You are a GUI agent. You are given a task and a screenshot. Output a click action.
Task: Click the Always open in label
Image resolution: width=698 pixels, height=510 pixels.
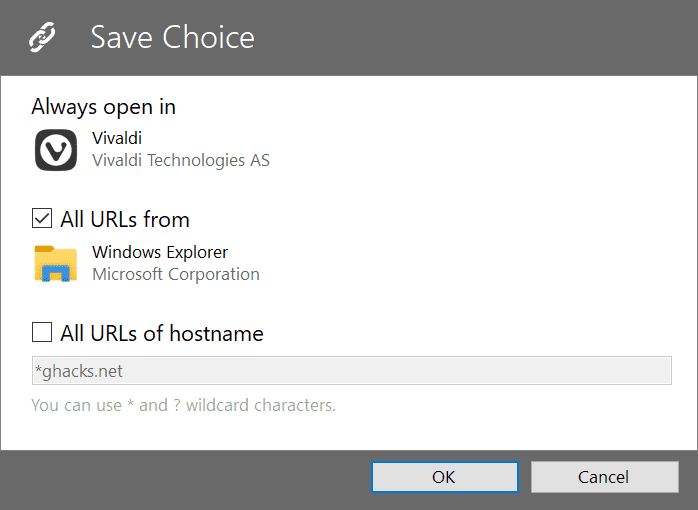(x=104, y=107)
